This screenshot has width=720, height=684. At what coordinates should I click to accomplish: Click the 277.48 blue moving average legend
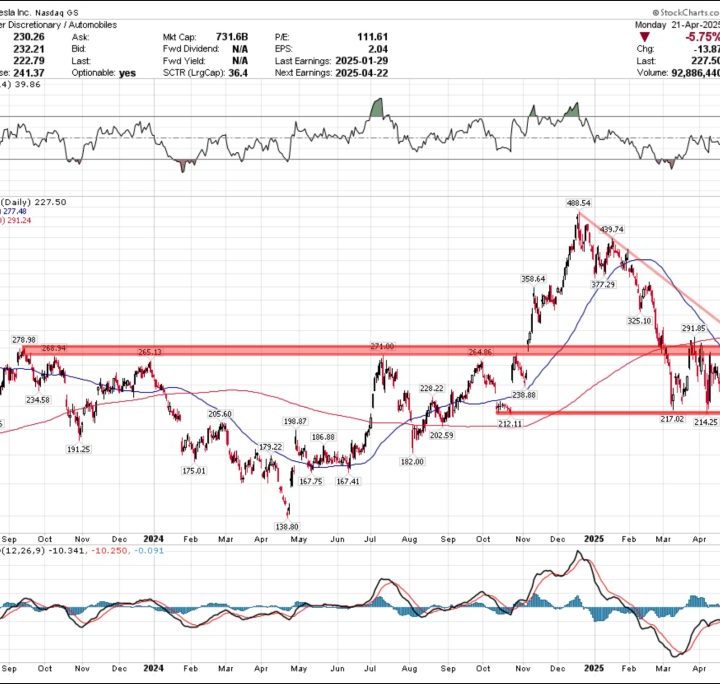coord(15,211)
